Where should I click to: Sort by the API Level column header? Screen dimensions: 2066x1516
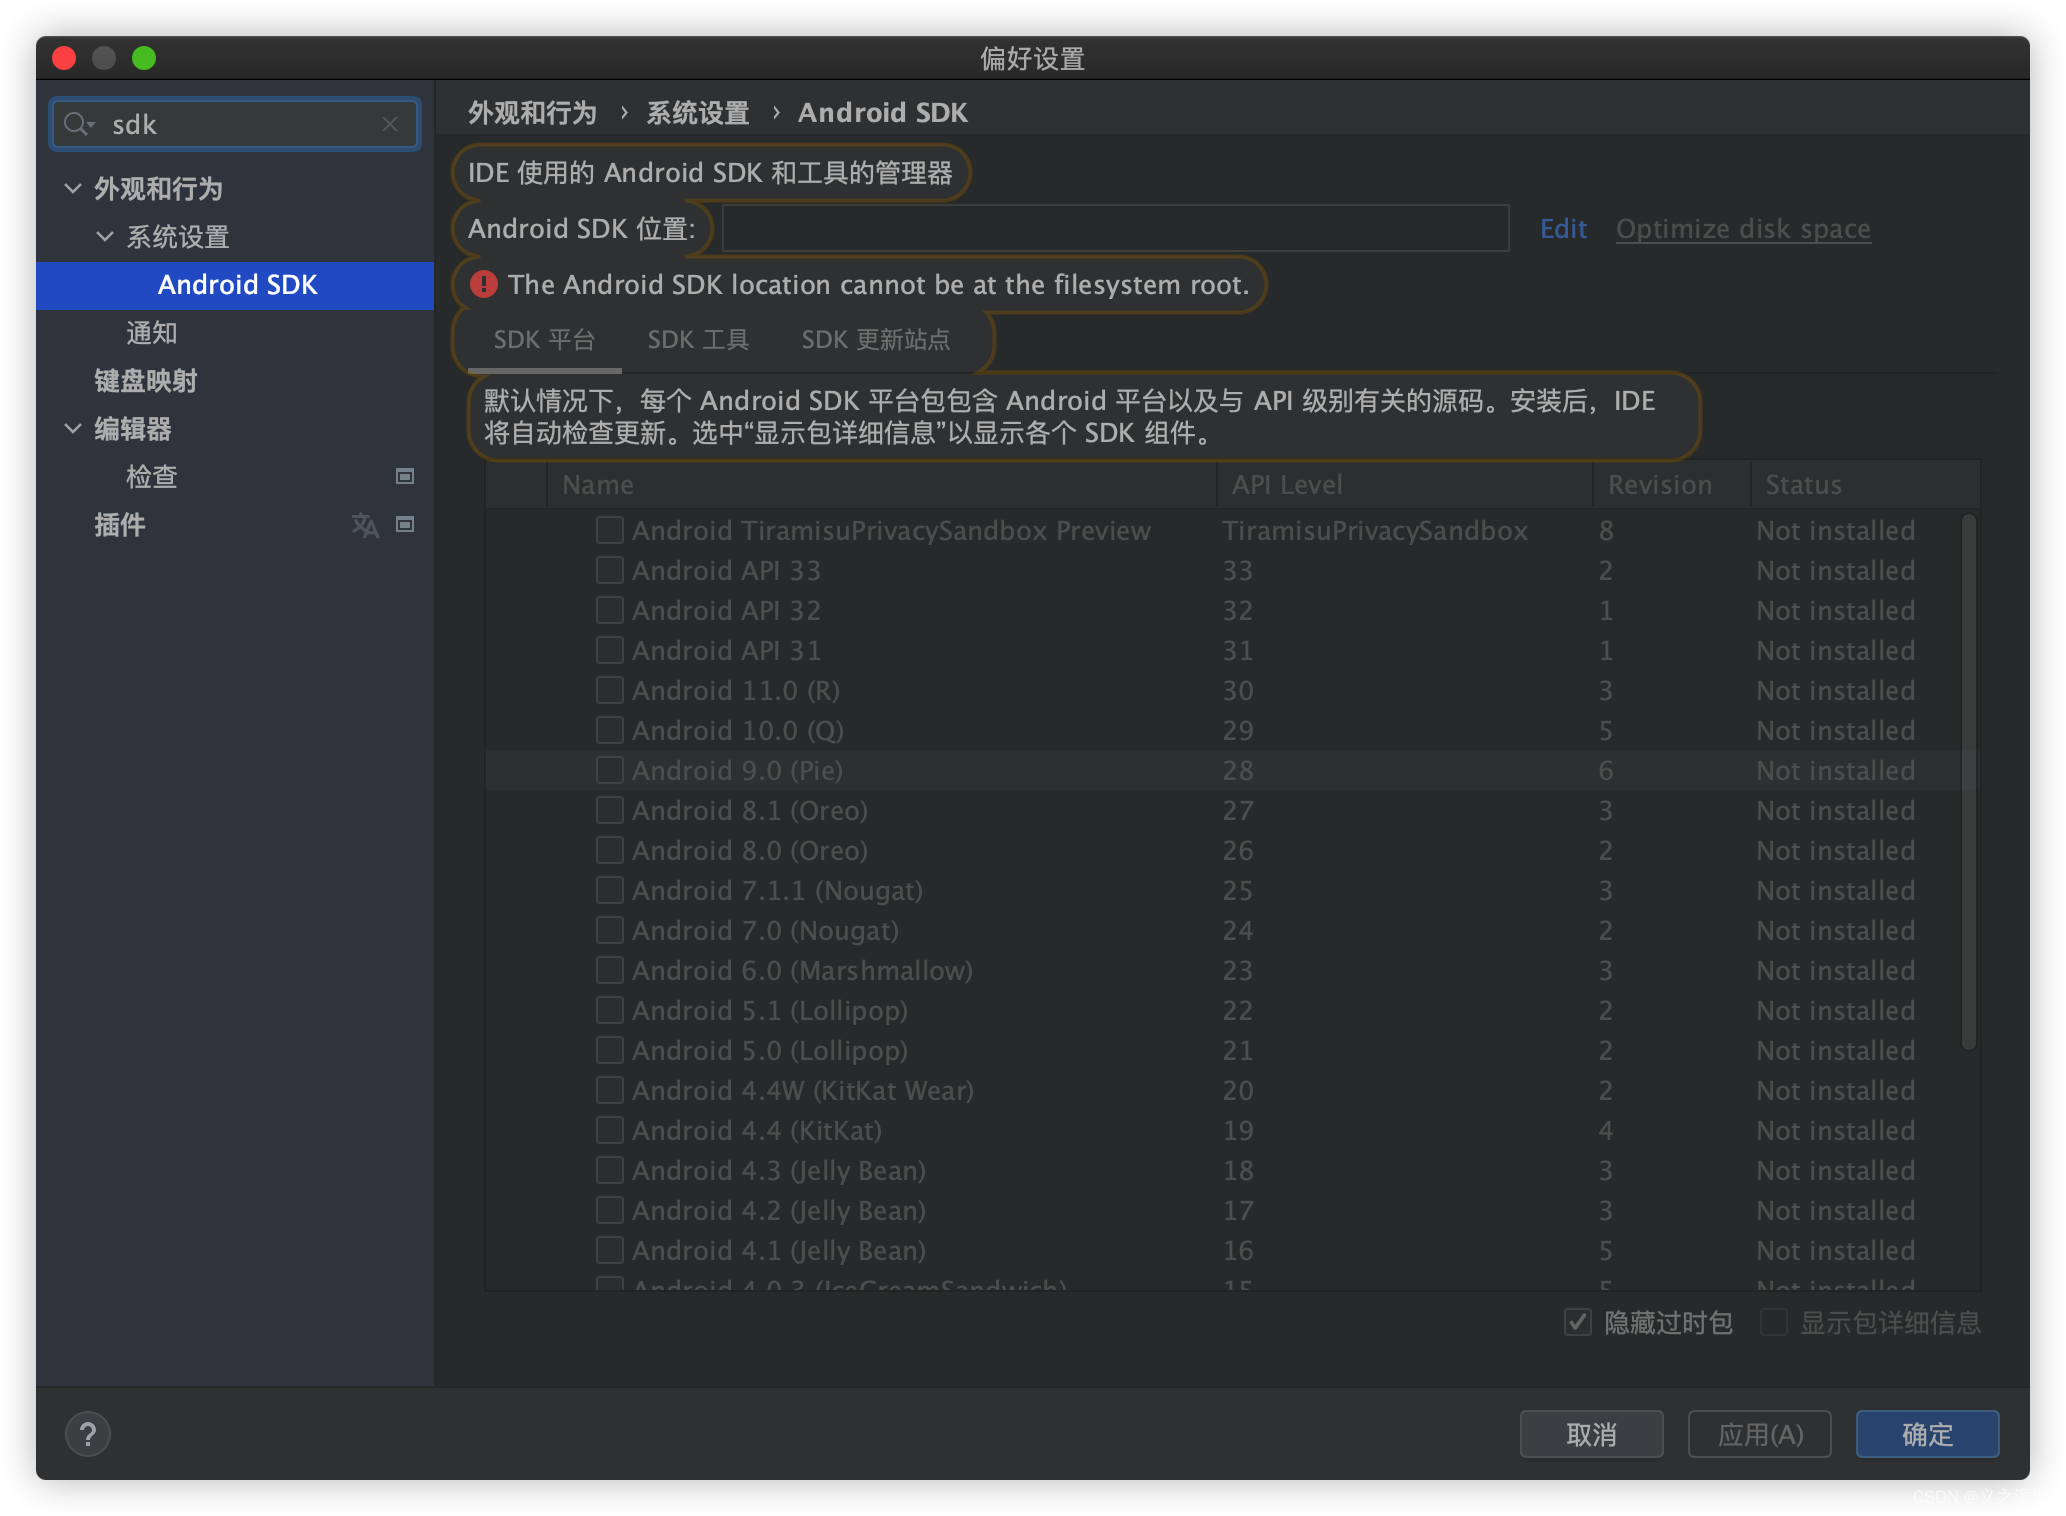[1404, 485]
